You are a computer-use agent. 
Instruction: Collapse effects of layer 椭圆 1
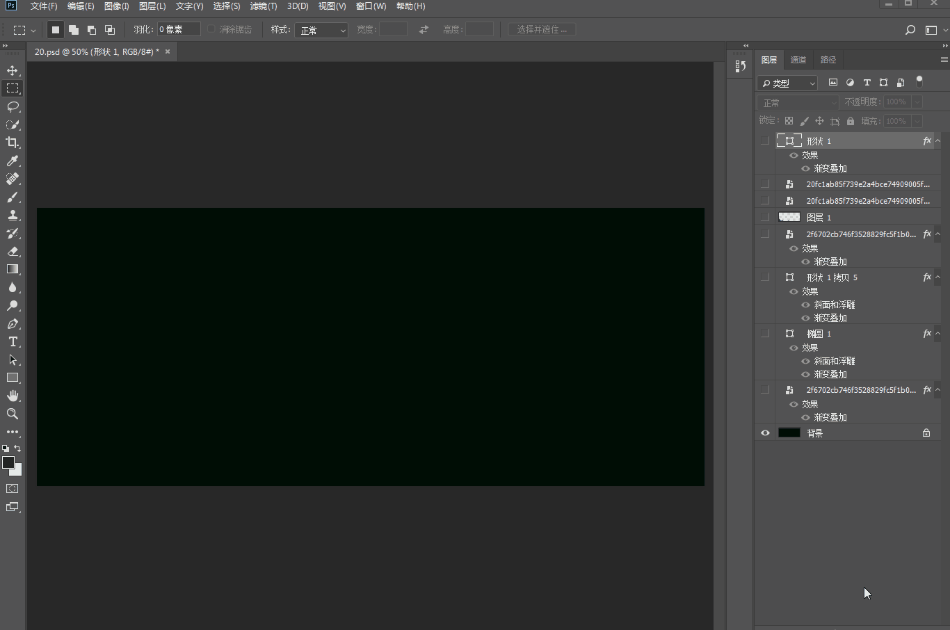[x=938, y=334]
